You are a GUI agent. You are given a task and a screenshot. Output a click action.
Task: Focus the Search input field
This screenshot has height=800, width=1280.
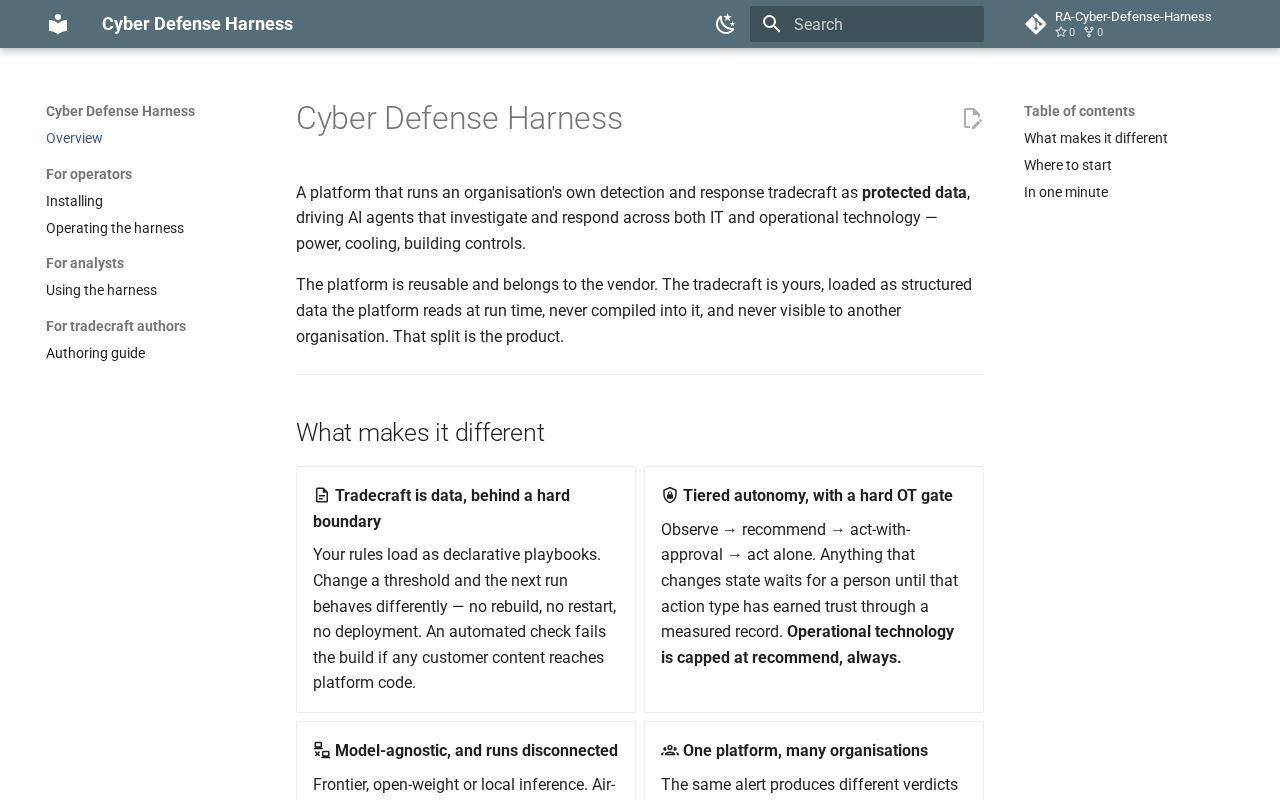tap(867, 24)
